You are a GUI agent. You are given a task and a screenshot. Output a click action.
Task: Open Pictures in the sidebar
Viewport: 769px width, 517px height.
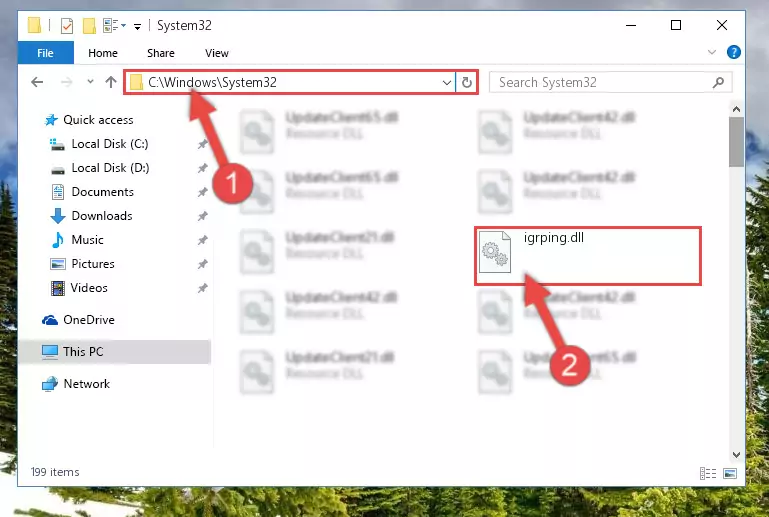pos(93,264)
